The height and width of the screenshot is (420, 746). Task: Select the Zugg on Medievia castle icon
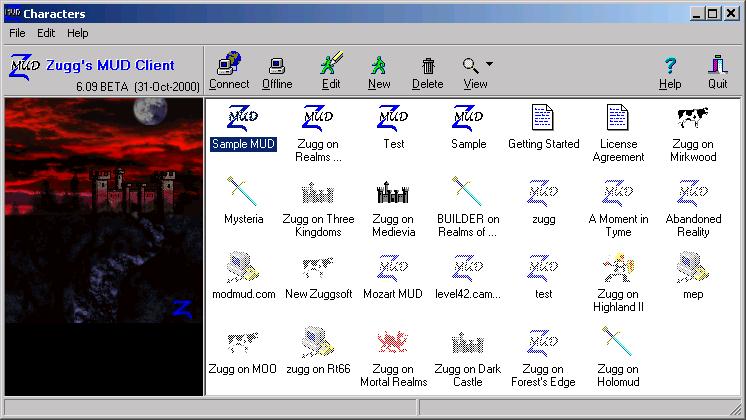[x=393, y=192]
